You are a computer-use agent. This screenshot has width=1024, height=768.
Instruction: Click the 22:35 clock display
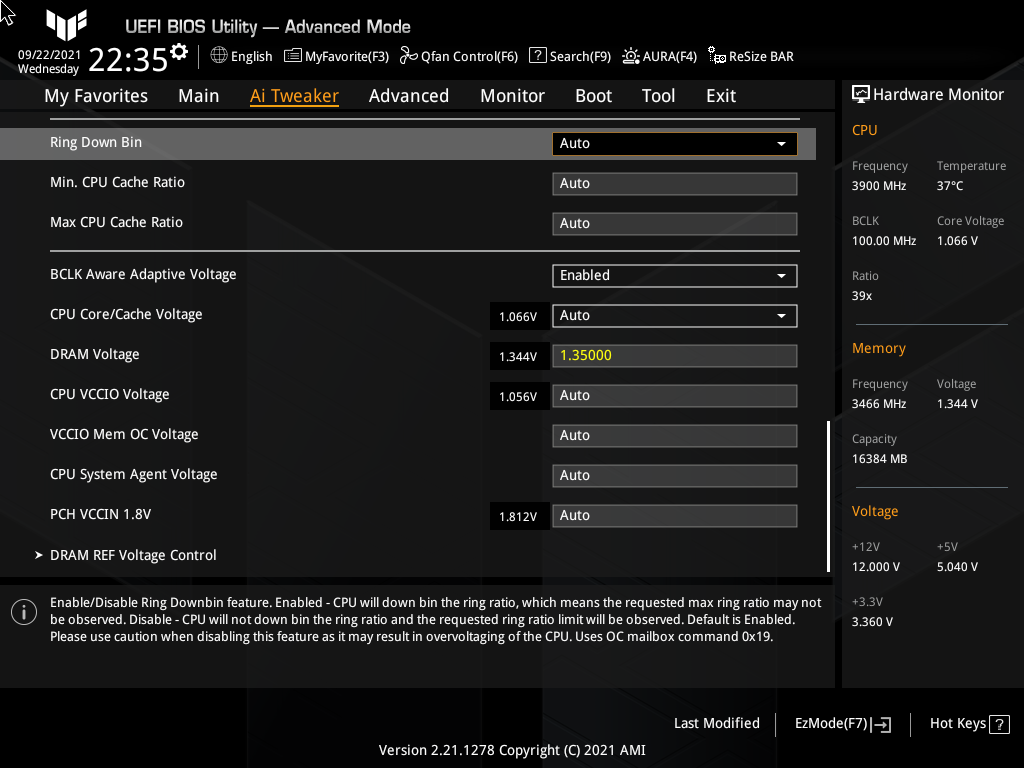click(x=128, y=60)
